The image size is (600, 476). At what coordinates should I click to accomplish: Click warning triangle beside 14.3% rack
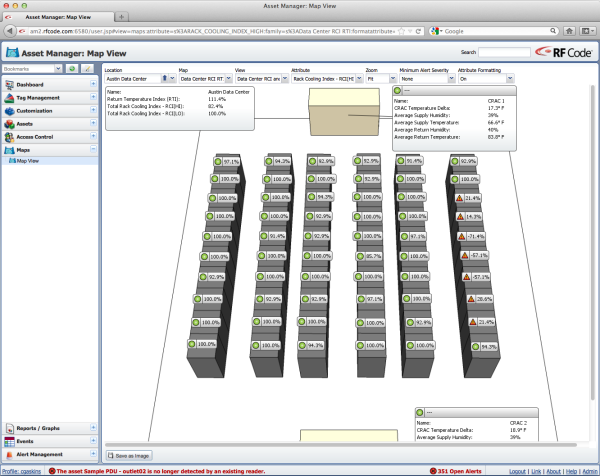coord(460,217)
